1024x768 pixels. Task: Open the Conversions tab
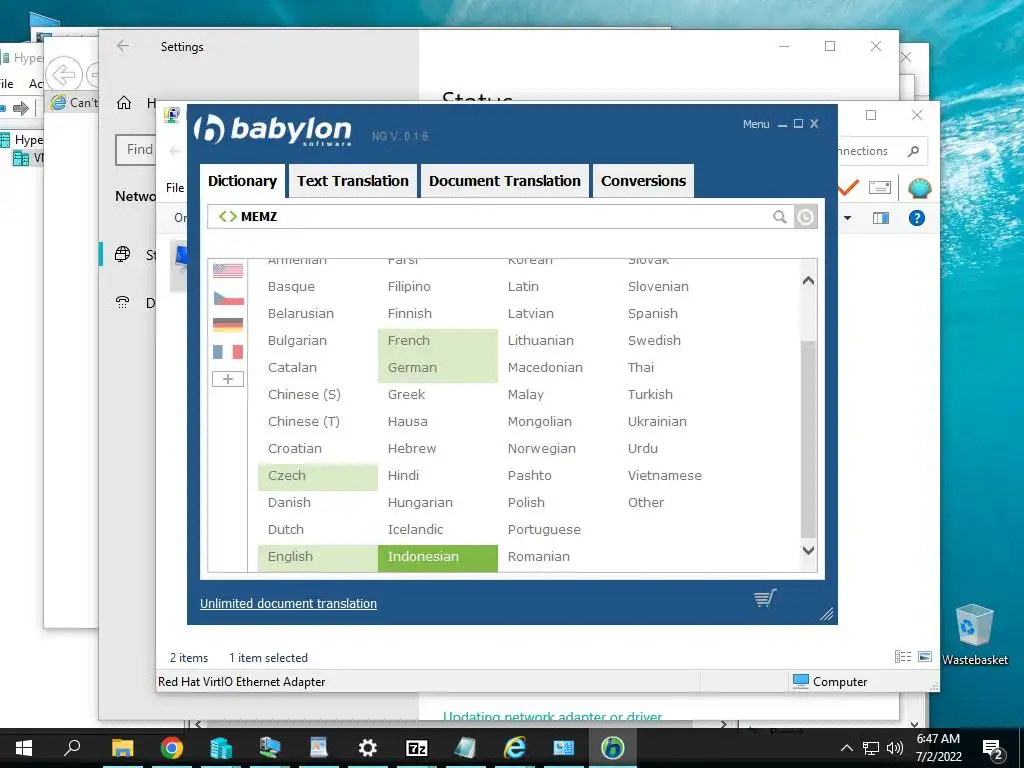coord(643,181)
